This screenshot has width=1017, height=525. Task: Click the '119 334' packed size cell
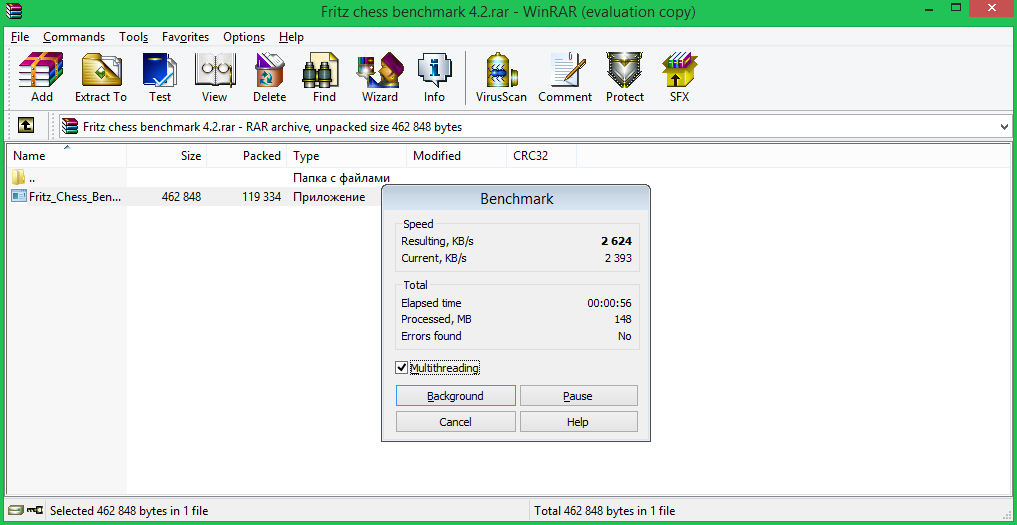coord(261,197)
